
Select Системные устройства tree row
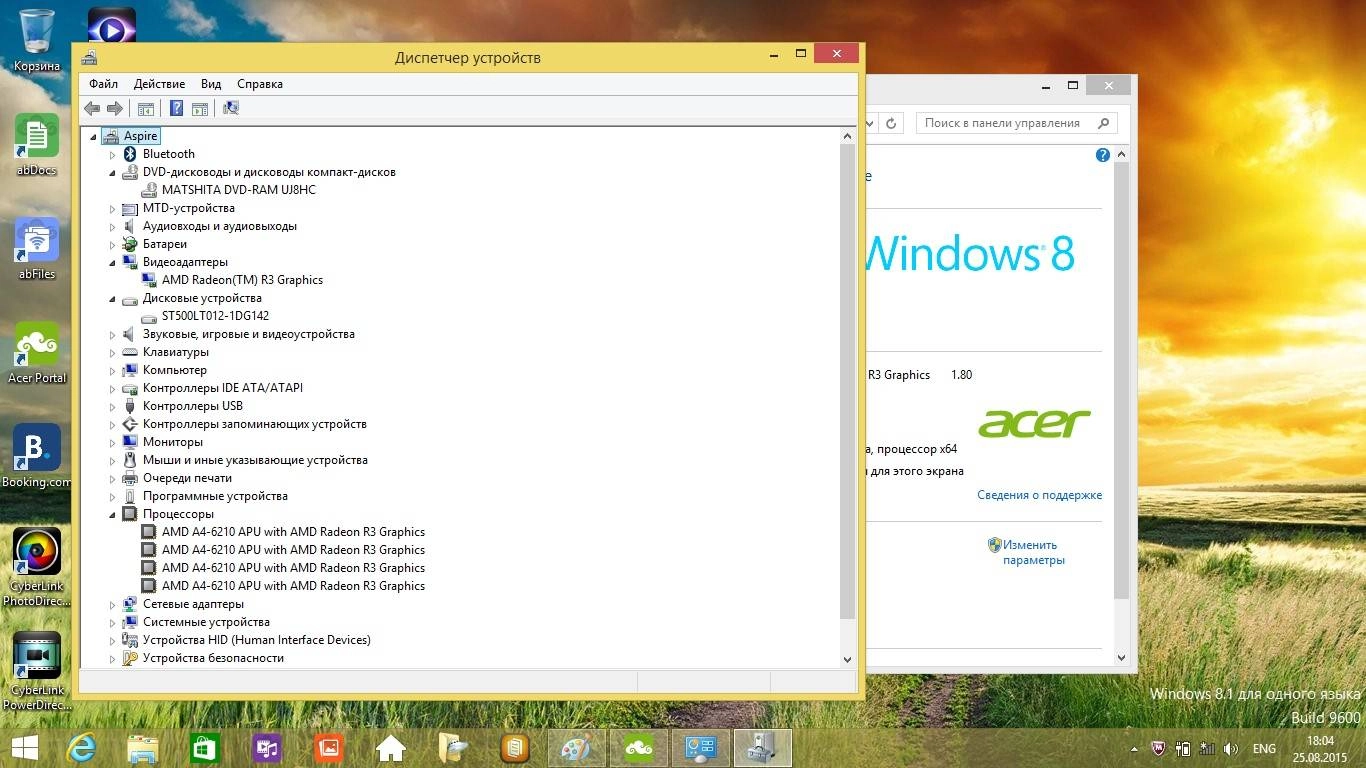click(206, 622)
